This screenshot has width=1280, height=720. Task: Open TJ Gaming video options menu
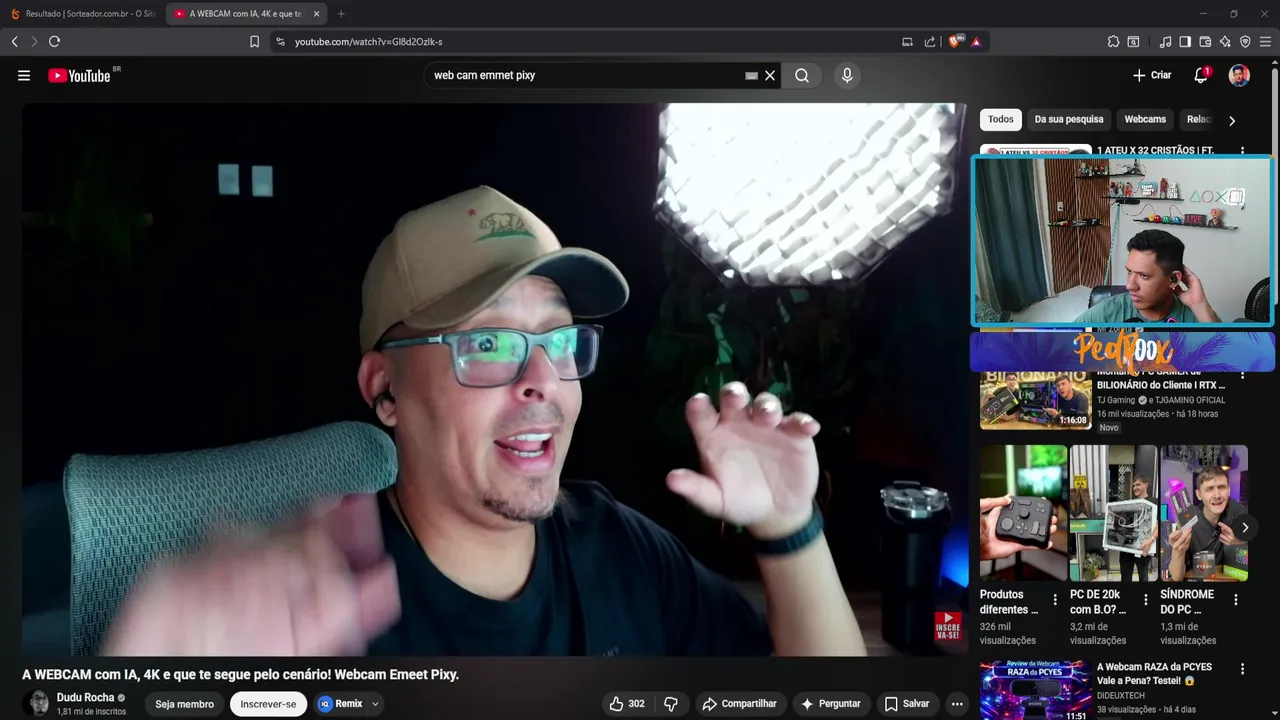[1243, 375]
